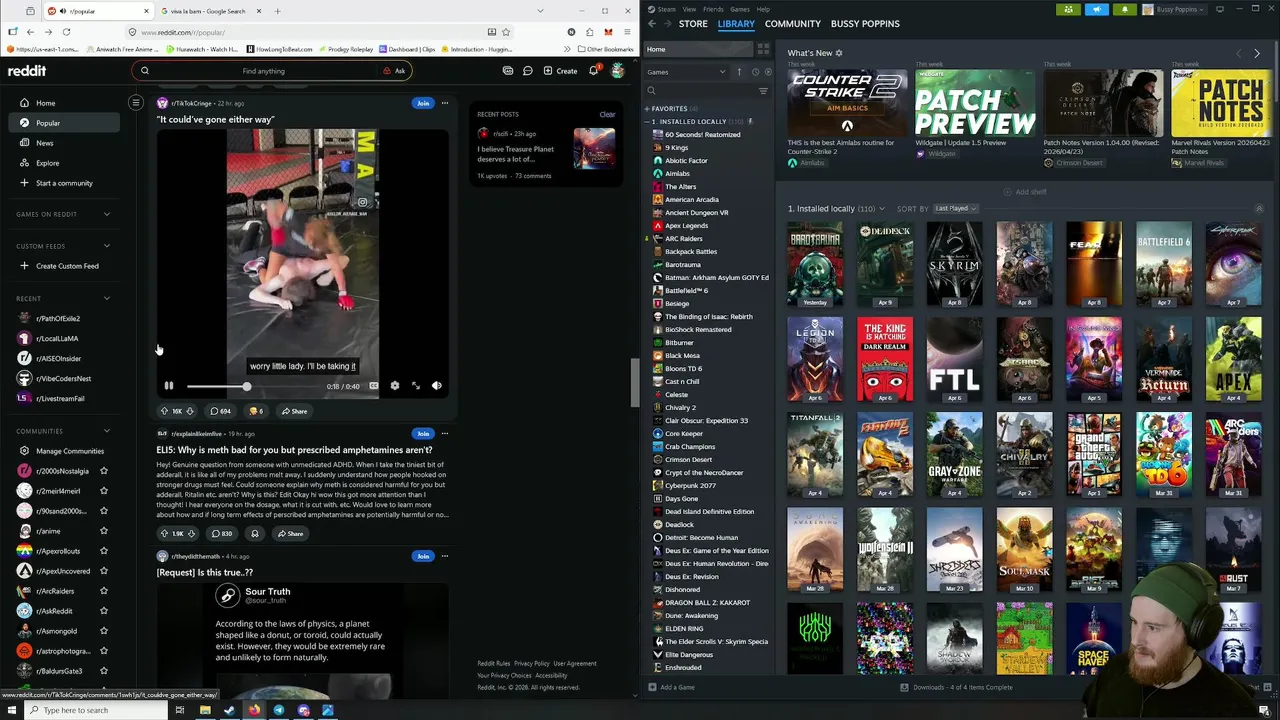Open Reddit chat icon in header
This screenshot has width=1280, height=720.
tap(527, 71)
